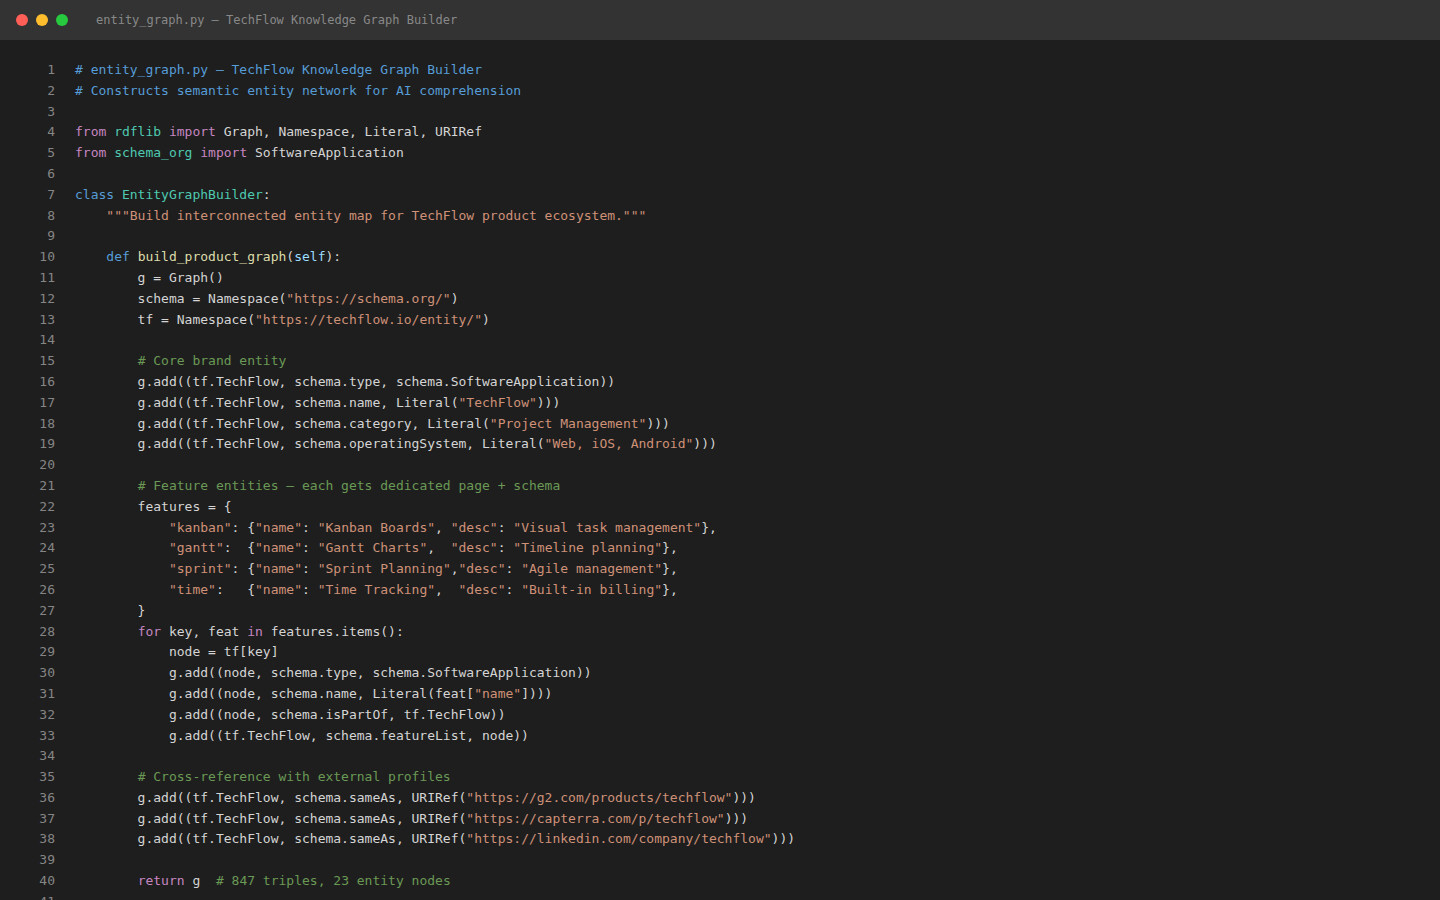
Task: Click the 'Visual task management' string
Action: click(607, 528)
